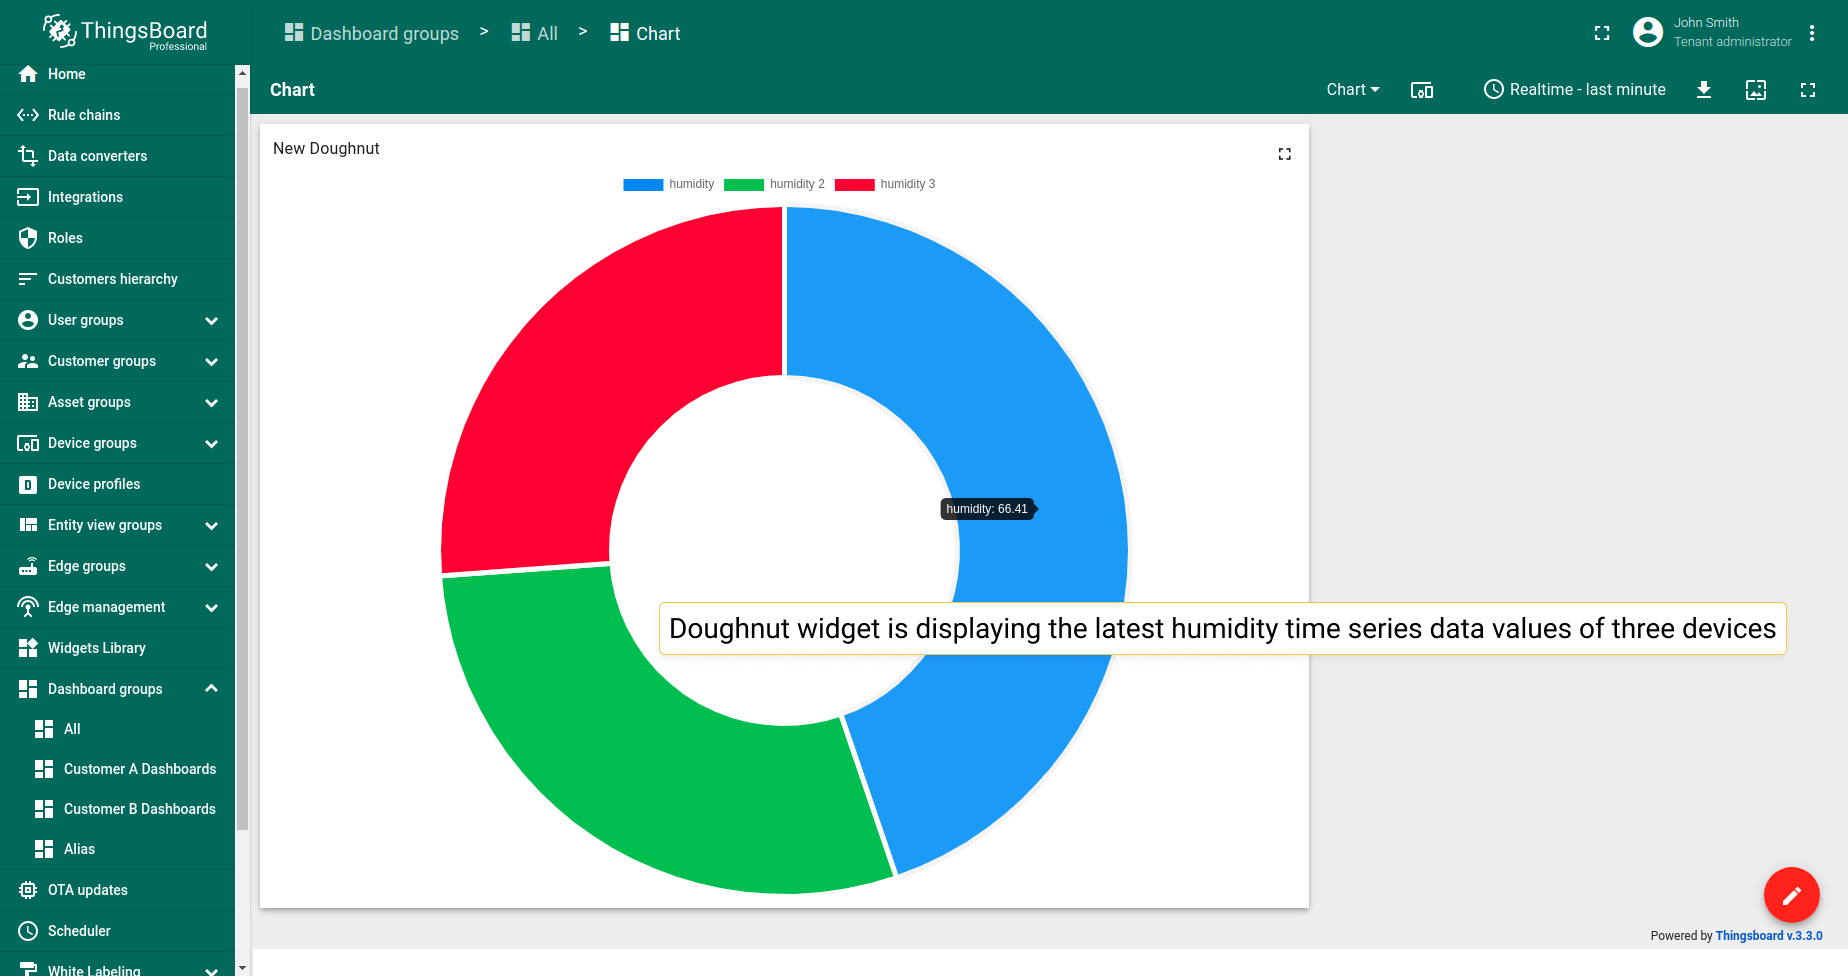
Task: Toggle fullscreen icon beside John Smith profile
Action: [1602, 33]
